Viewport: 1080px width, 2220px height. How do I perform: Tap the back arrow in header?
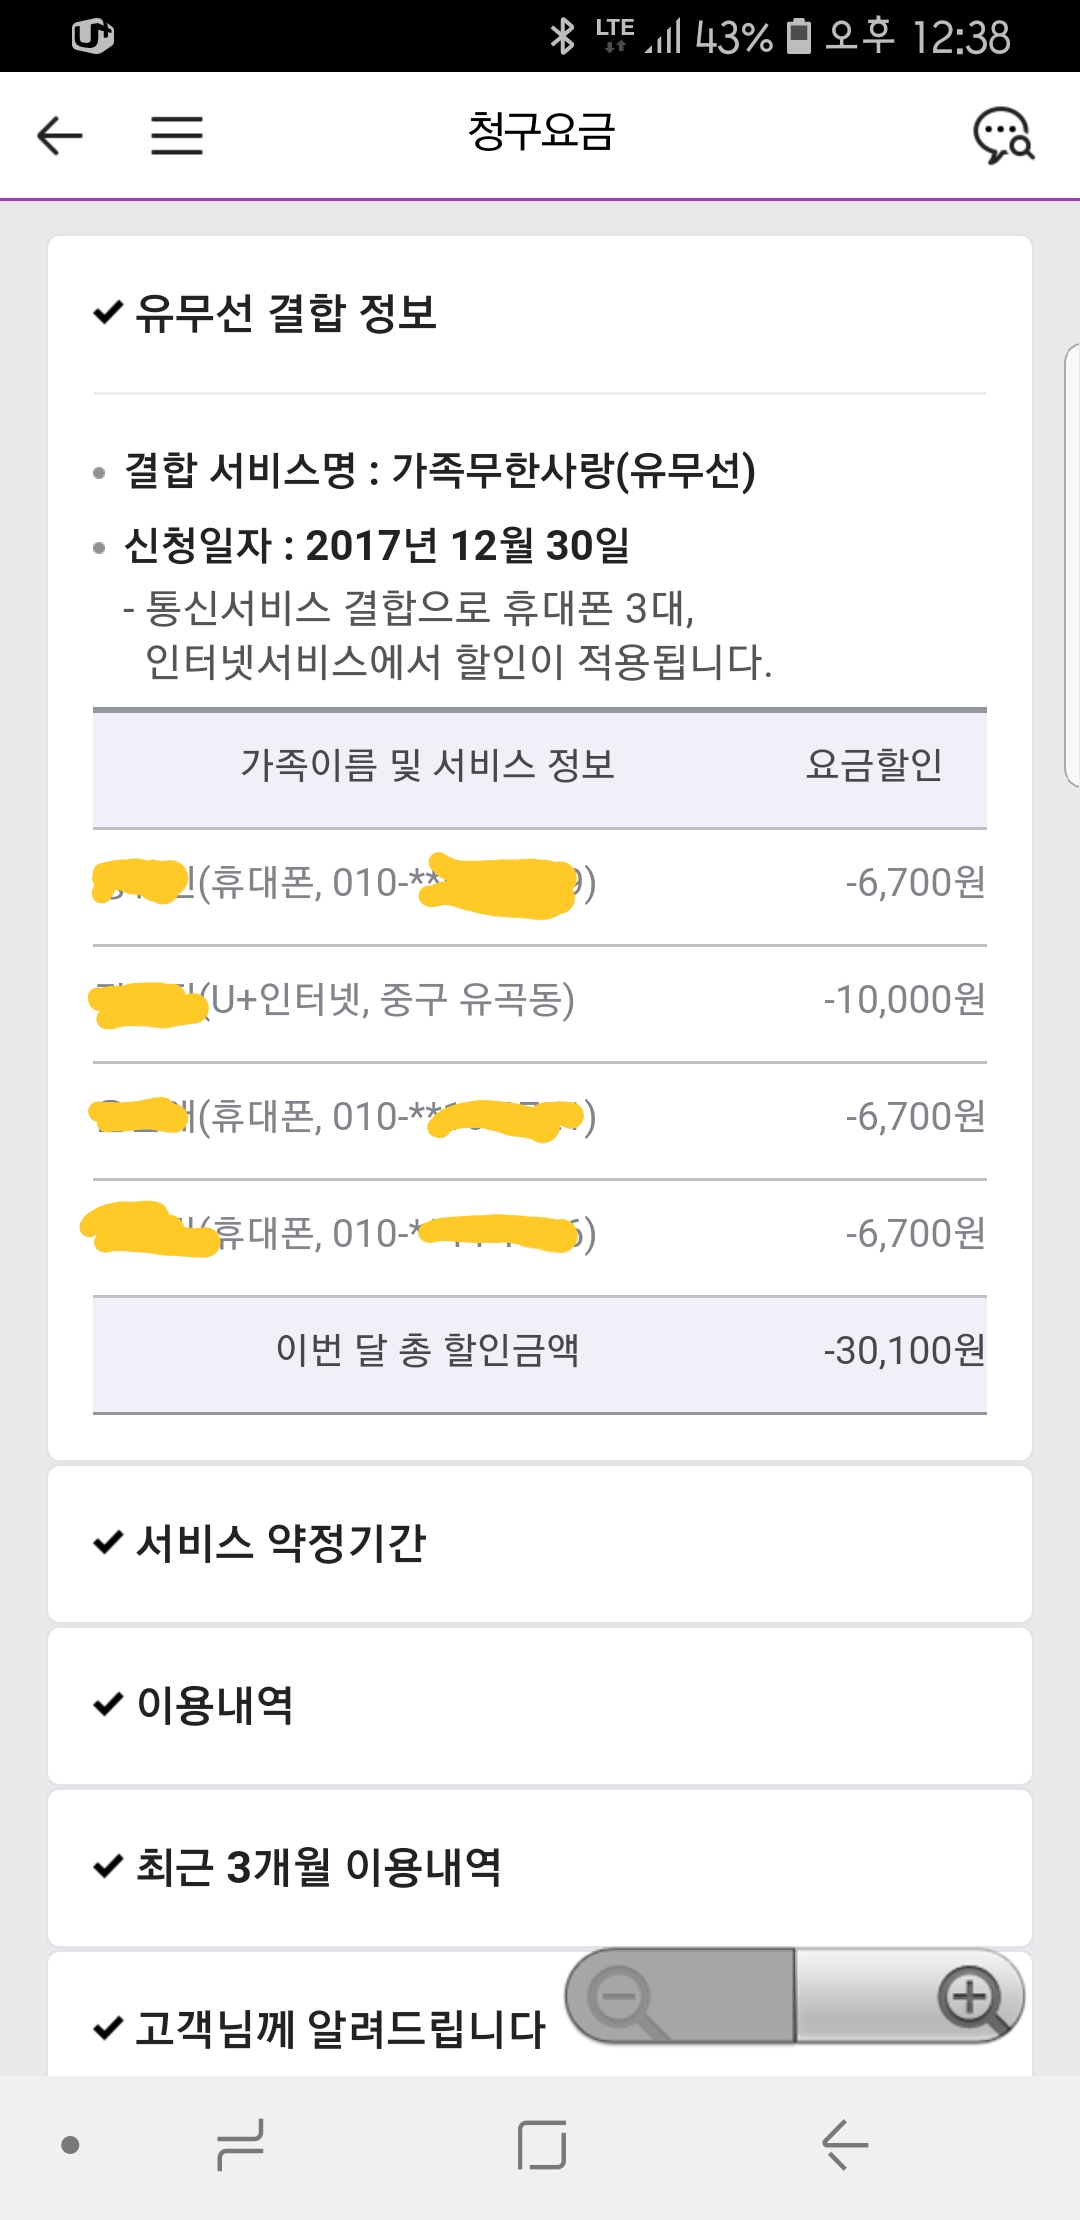pos(60,135)
